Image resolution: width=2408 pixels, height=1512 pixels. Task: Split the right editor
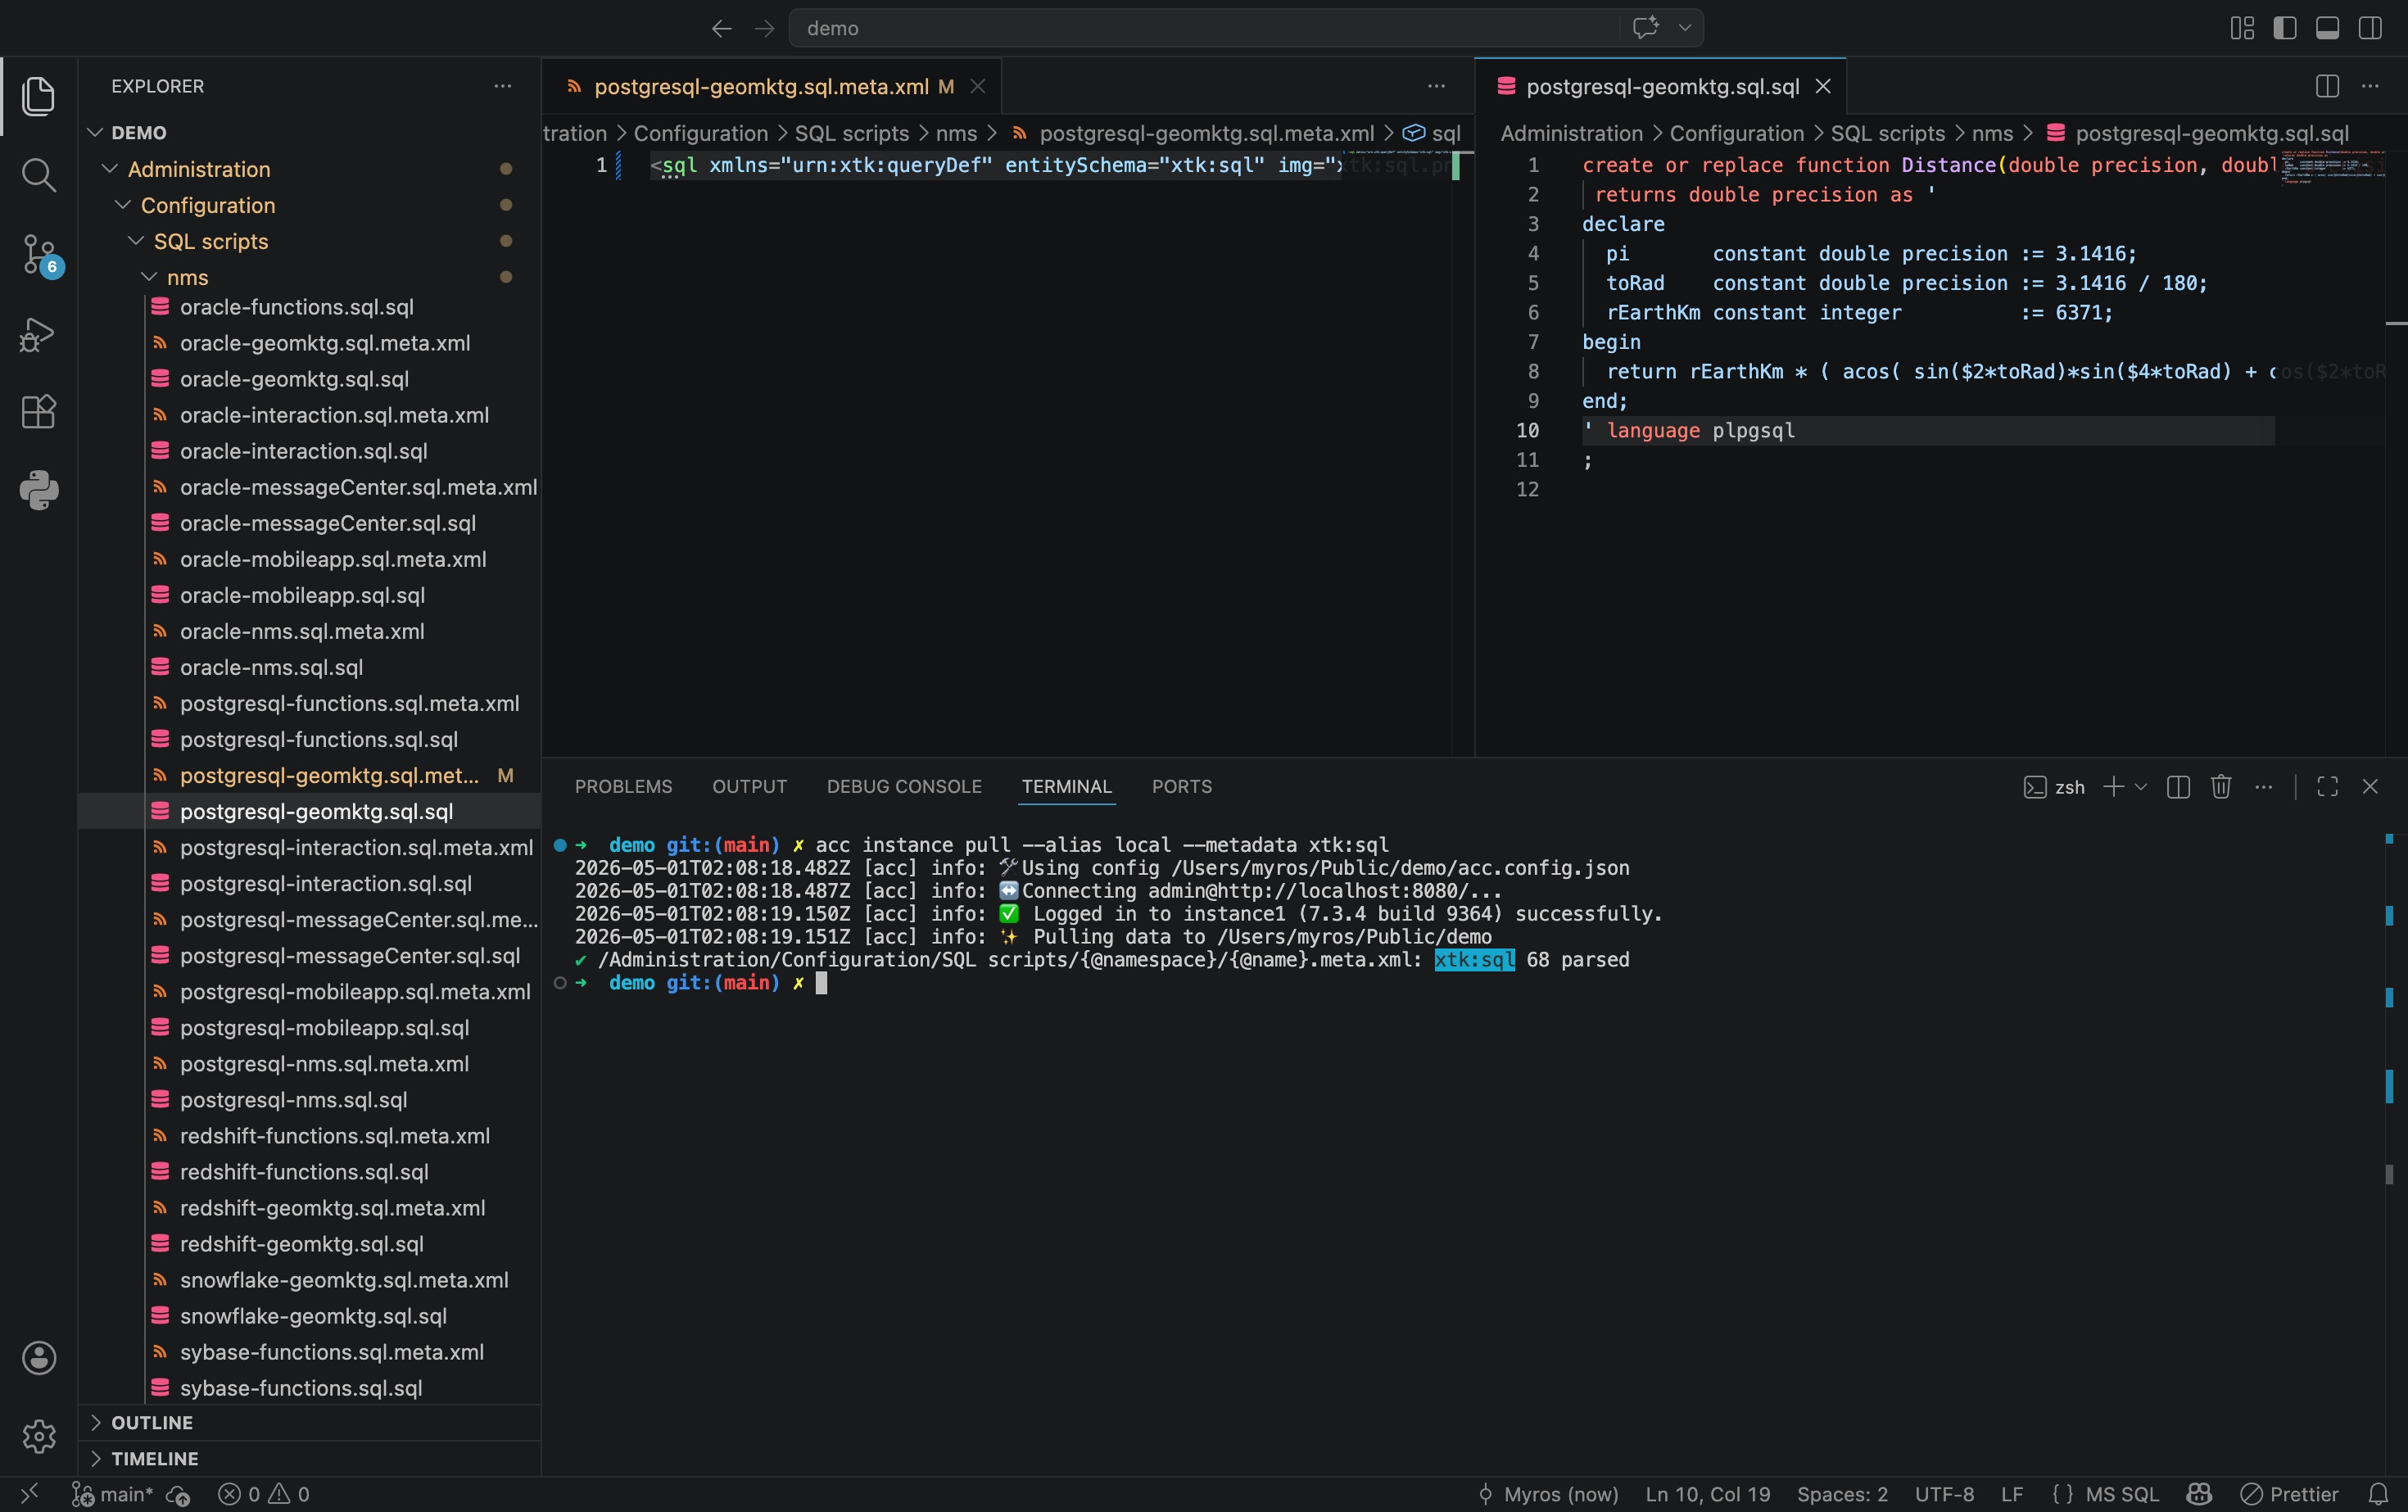click(2327, 86)
